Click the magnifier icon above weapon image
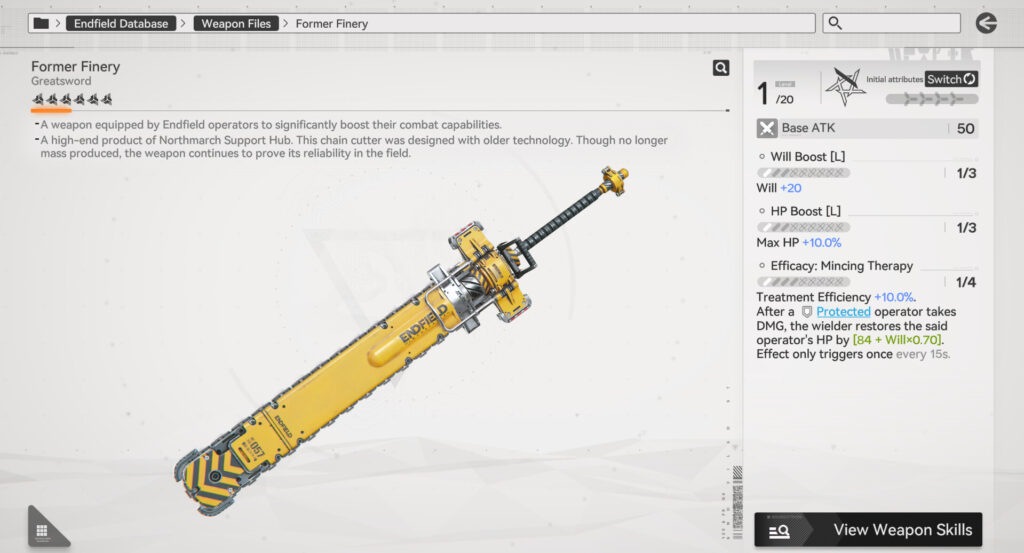Viewport: 1024px width, 553px height. coord(720,68)
